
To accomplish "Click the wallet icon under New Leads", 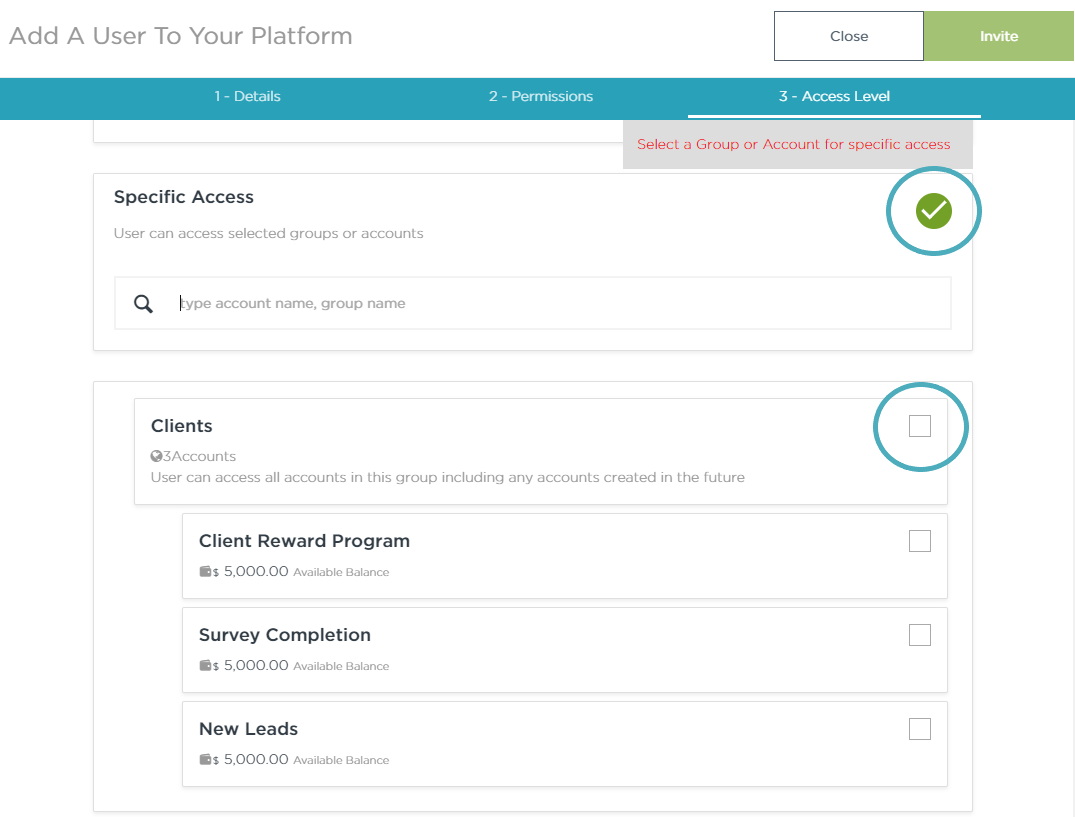I will [x=205, y=760].
